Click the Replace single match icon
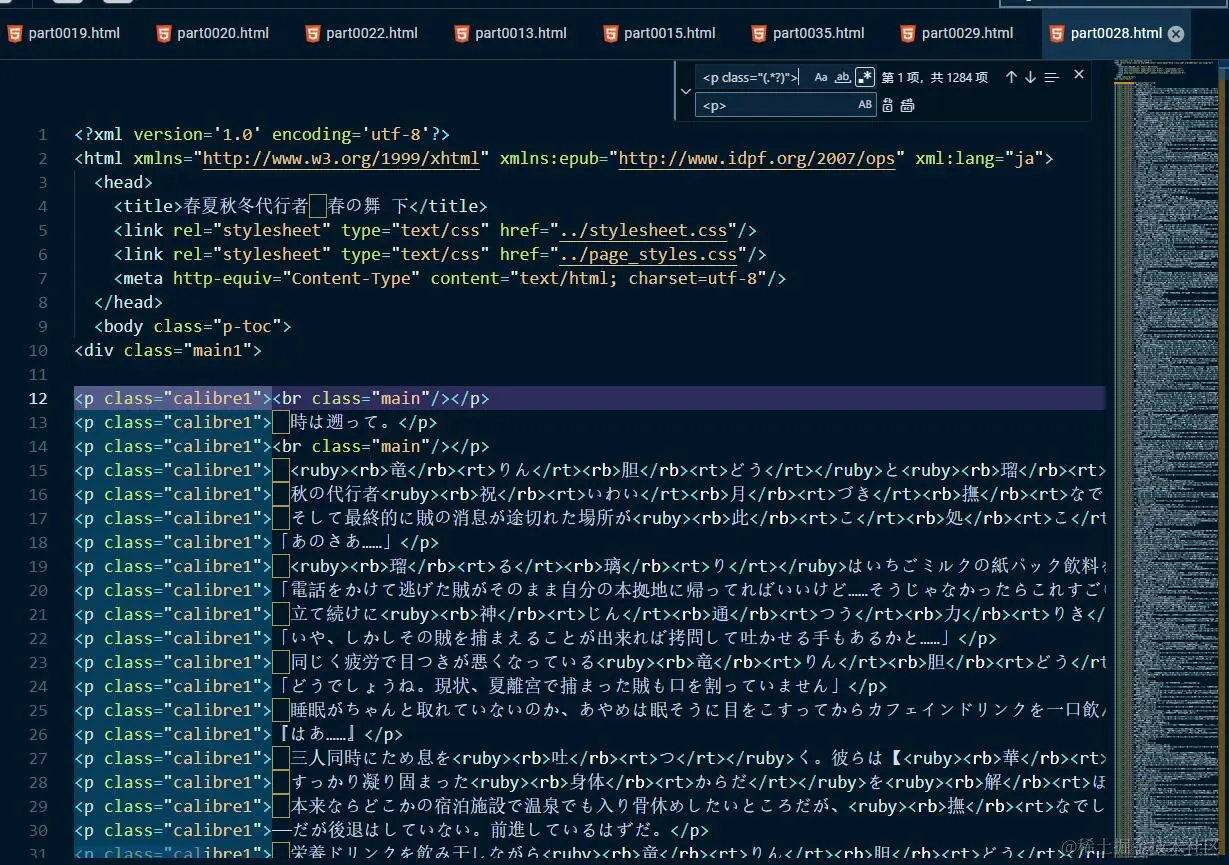The width and height of the screenshot is (1229, 865). [888, 105]
